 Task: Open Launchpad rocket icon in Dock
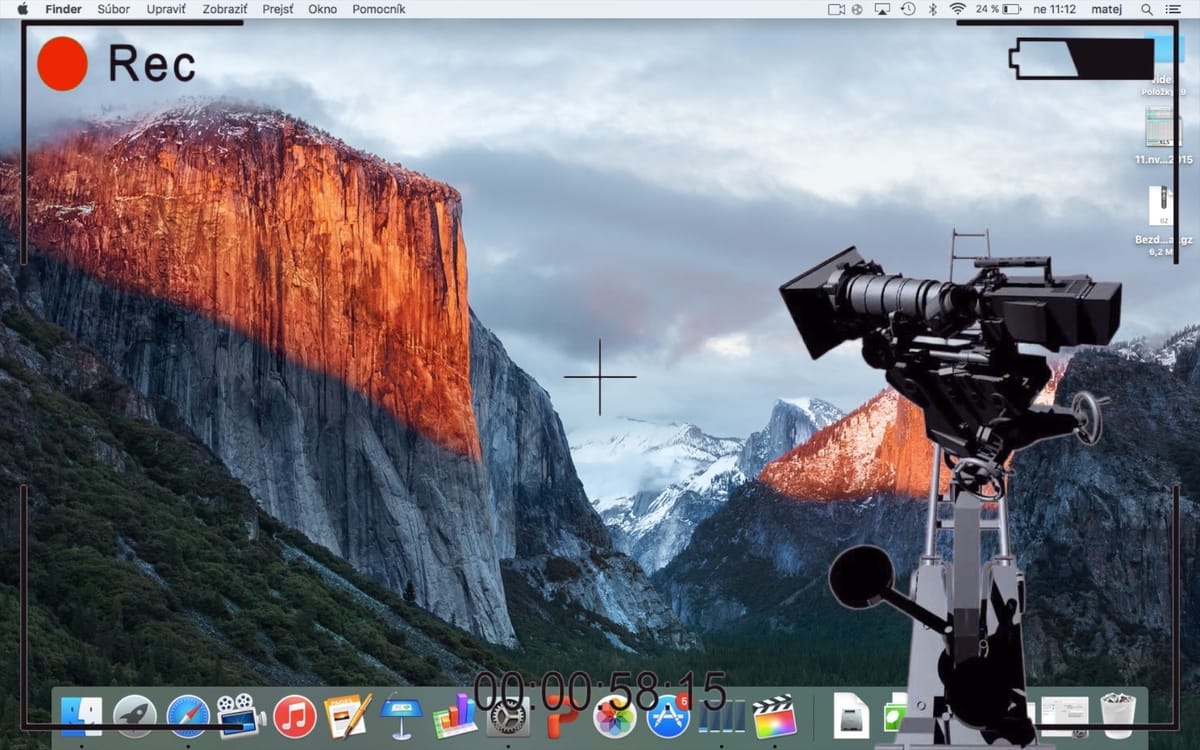135,716
